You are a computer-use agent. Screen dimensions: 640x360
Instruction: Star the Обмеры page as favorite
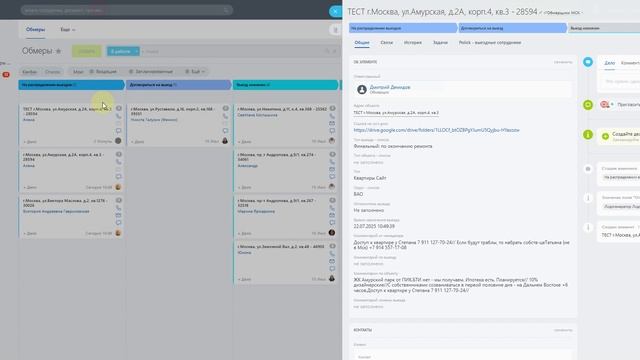click(x=58, y=51)
